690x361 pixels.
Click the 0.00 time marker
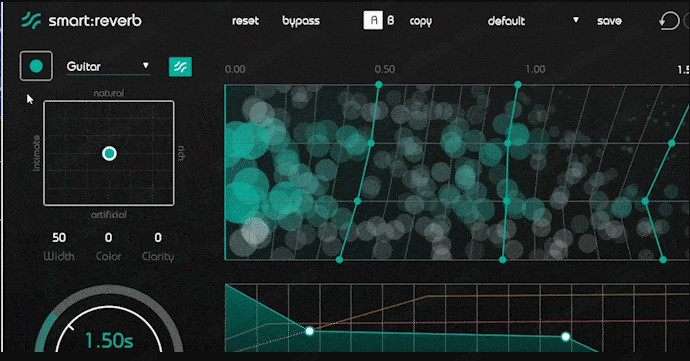pyautogui.click(x=235, y=69)
